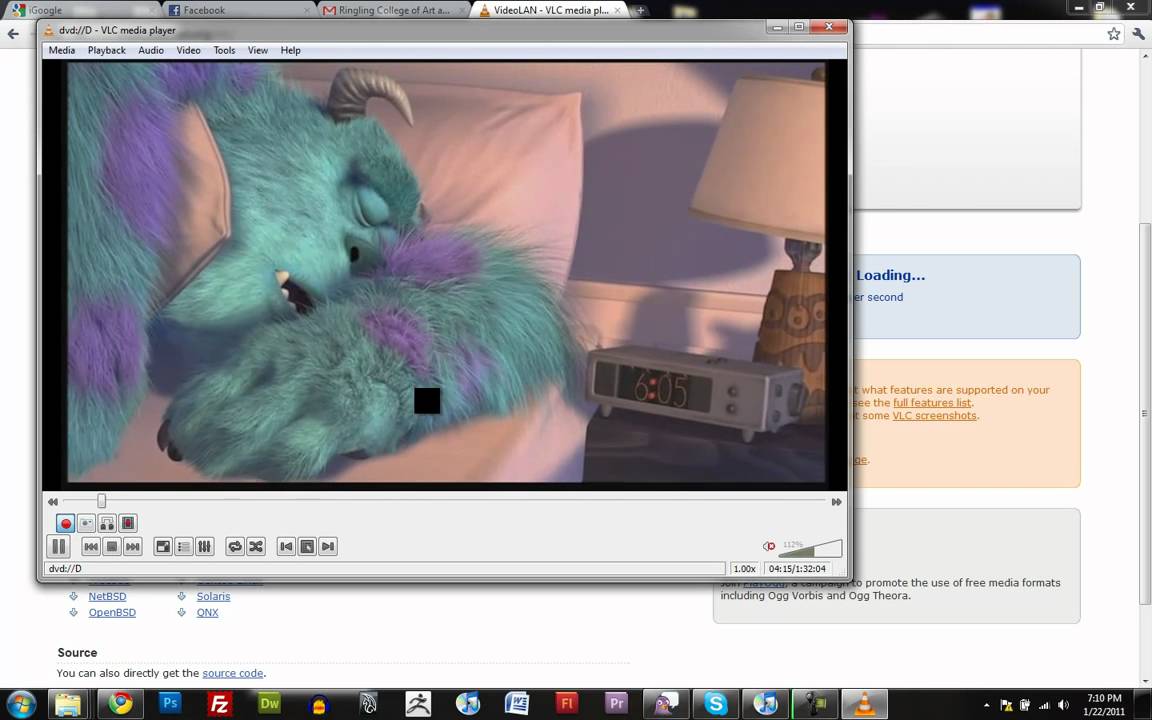Open the VLC screenshots link
The width and height of the screenshot is (1152, 720).
(x=935, y=416)
